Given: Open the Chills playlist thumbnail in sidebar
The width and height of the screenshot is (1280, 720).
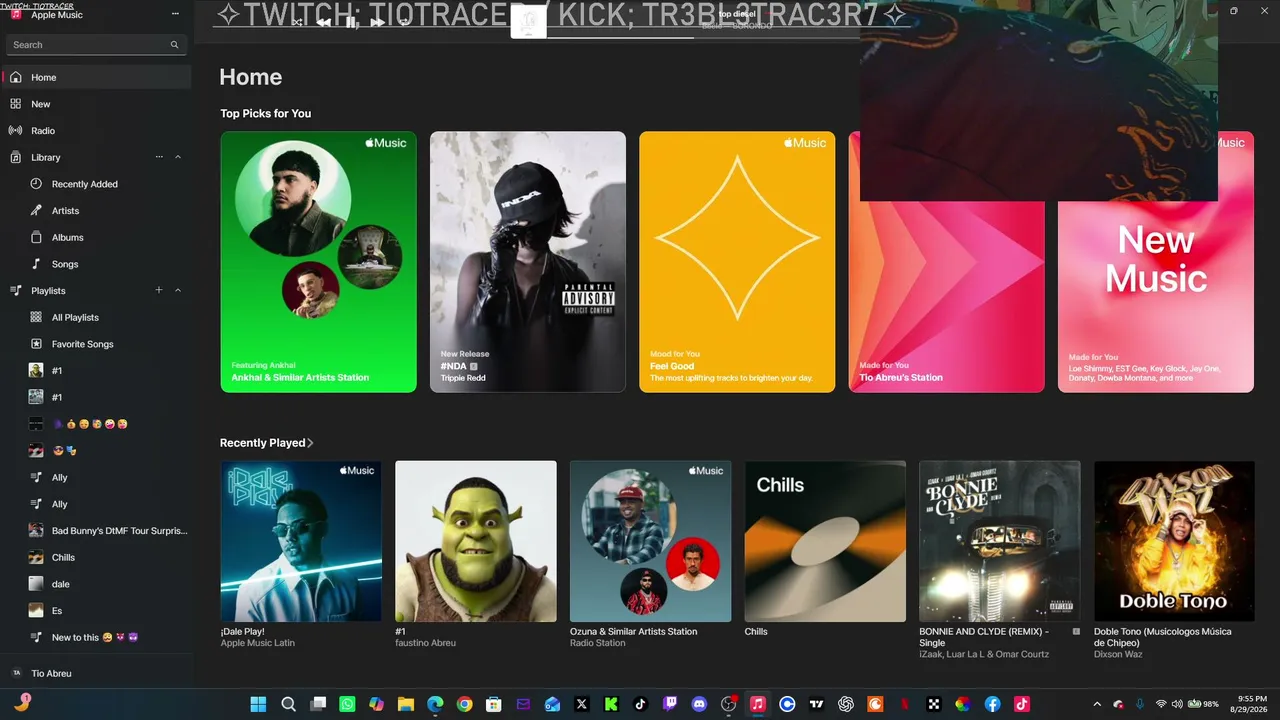Looking at the screenshot, I should point(36,557).
